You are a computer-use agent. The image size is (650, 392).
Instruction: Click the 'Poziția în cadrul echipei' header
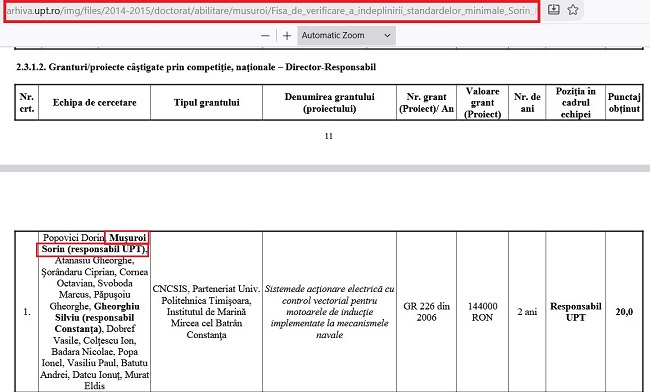575,102
